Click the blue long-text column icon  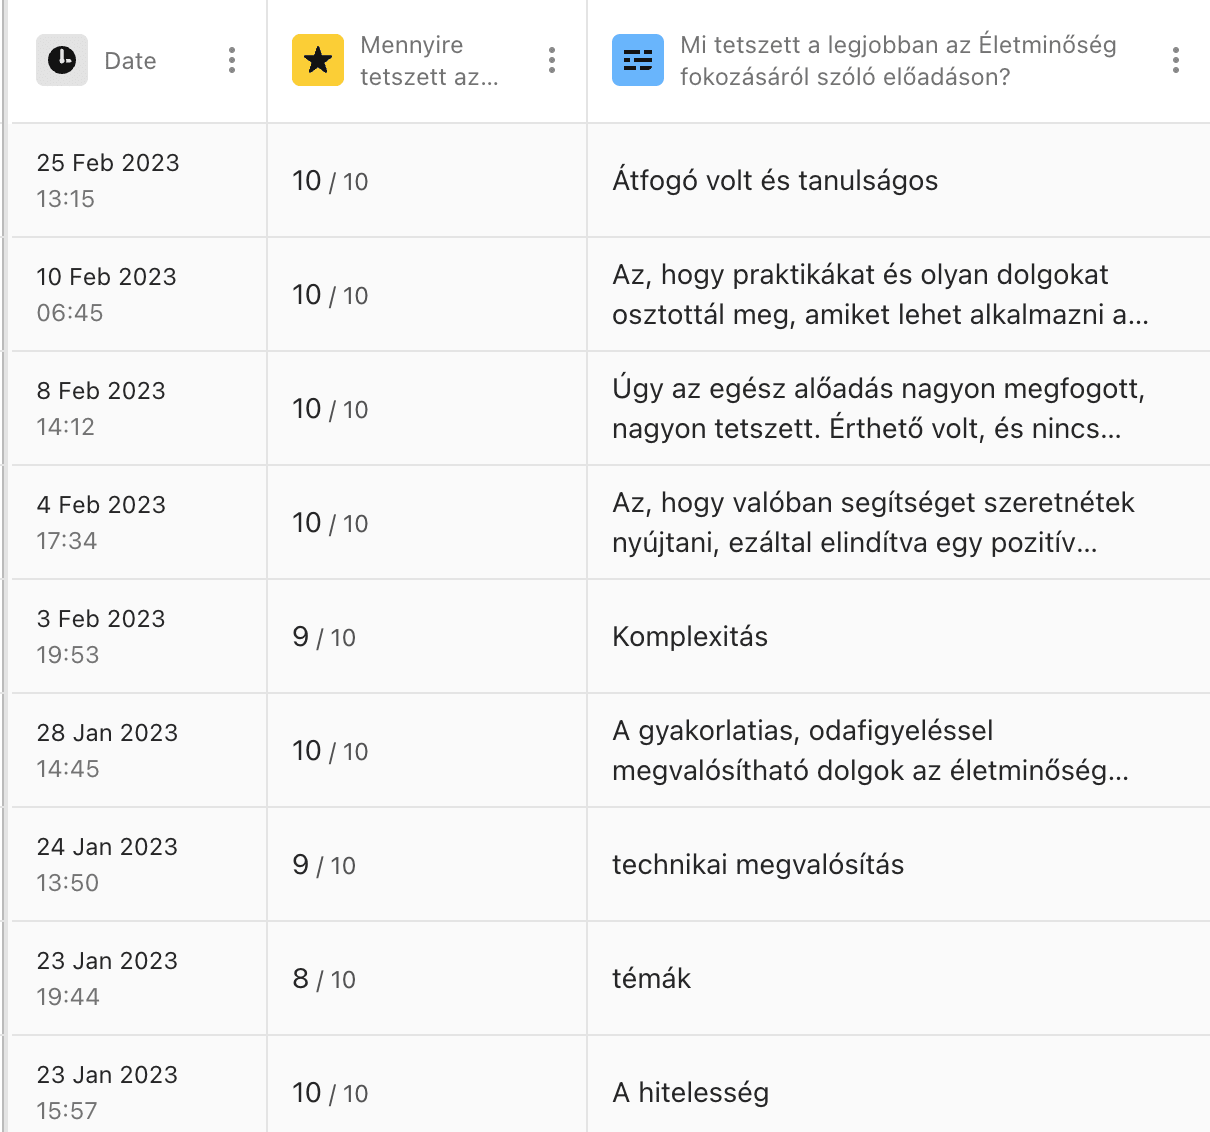click(x=638, y=60)
